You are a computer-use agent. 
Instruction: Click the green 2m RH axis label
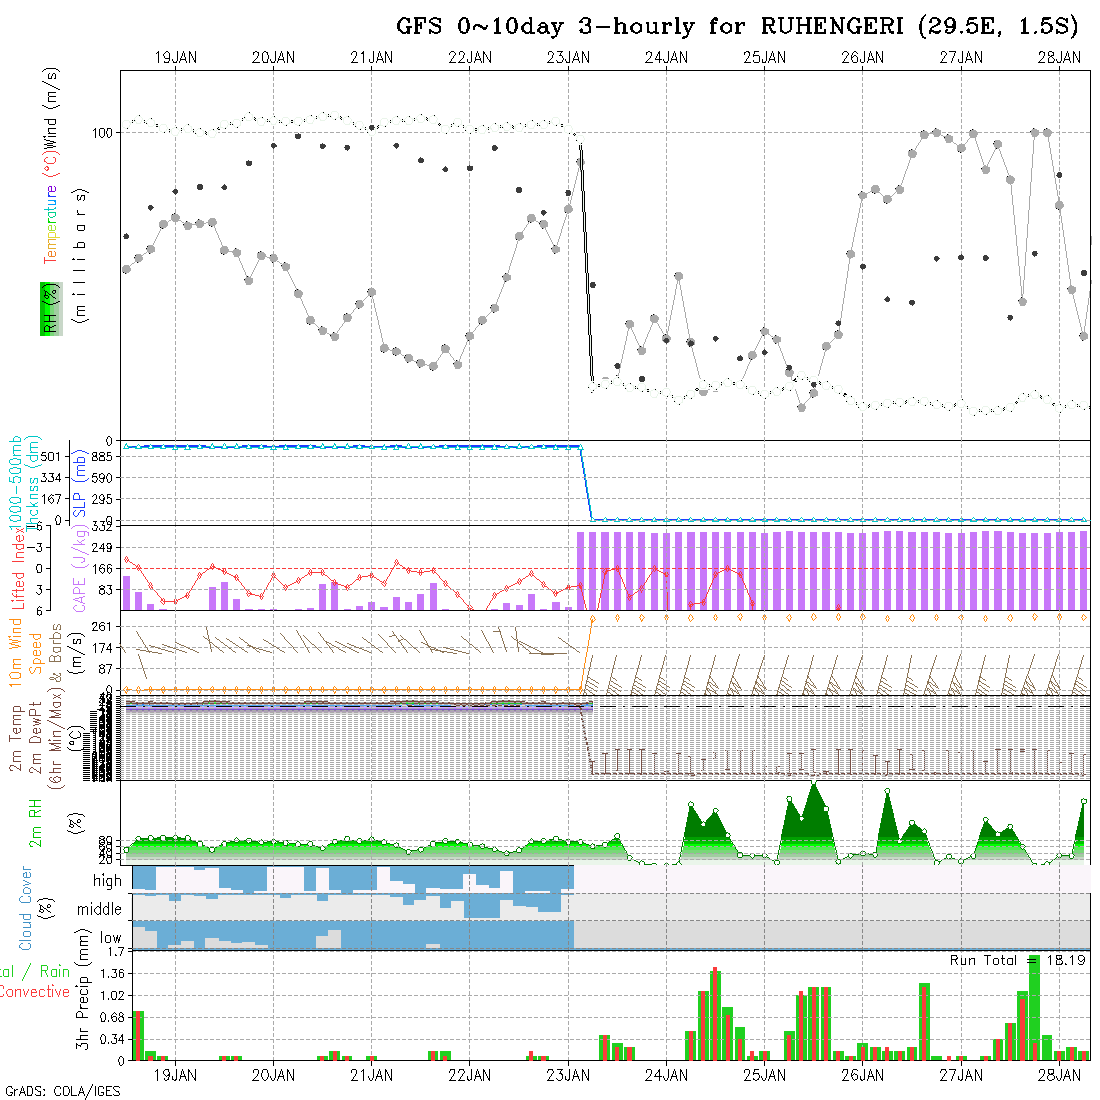[x=36, y=821]
